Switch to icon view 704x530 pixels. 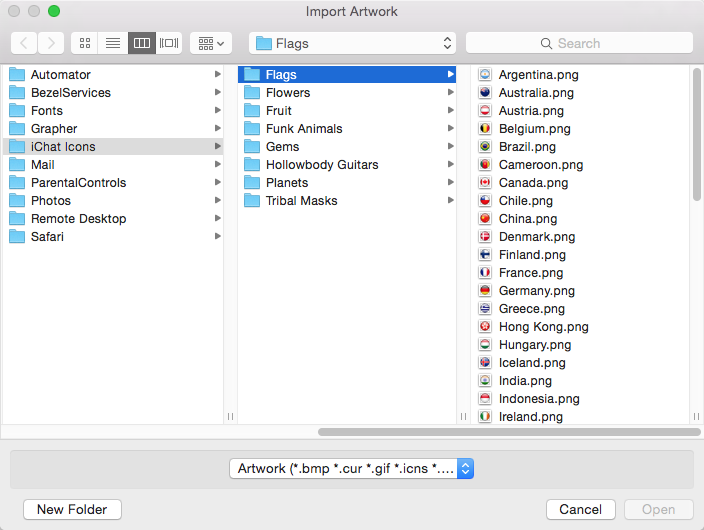[x=84, y=43]
